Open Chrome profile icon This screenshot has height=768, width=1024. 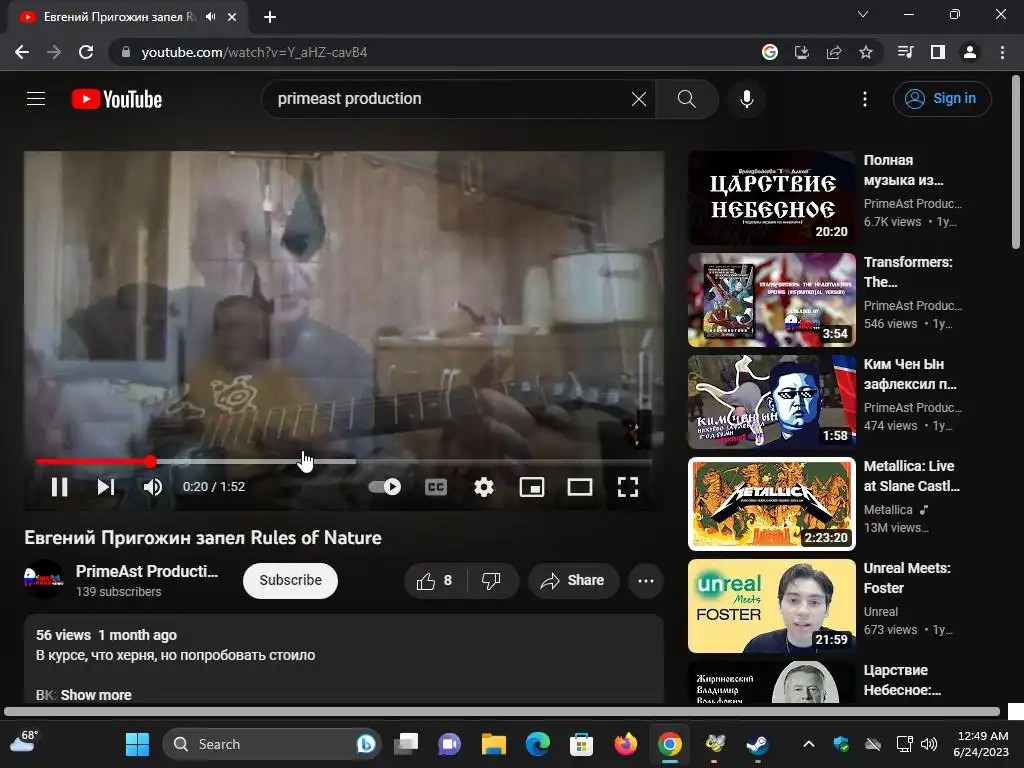coord(970,52)
